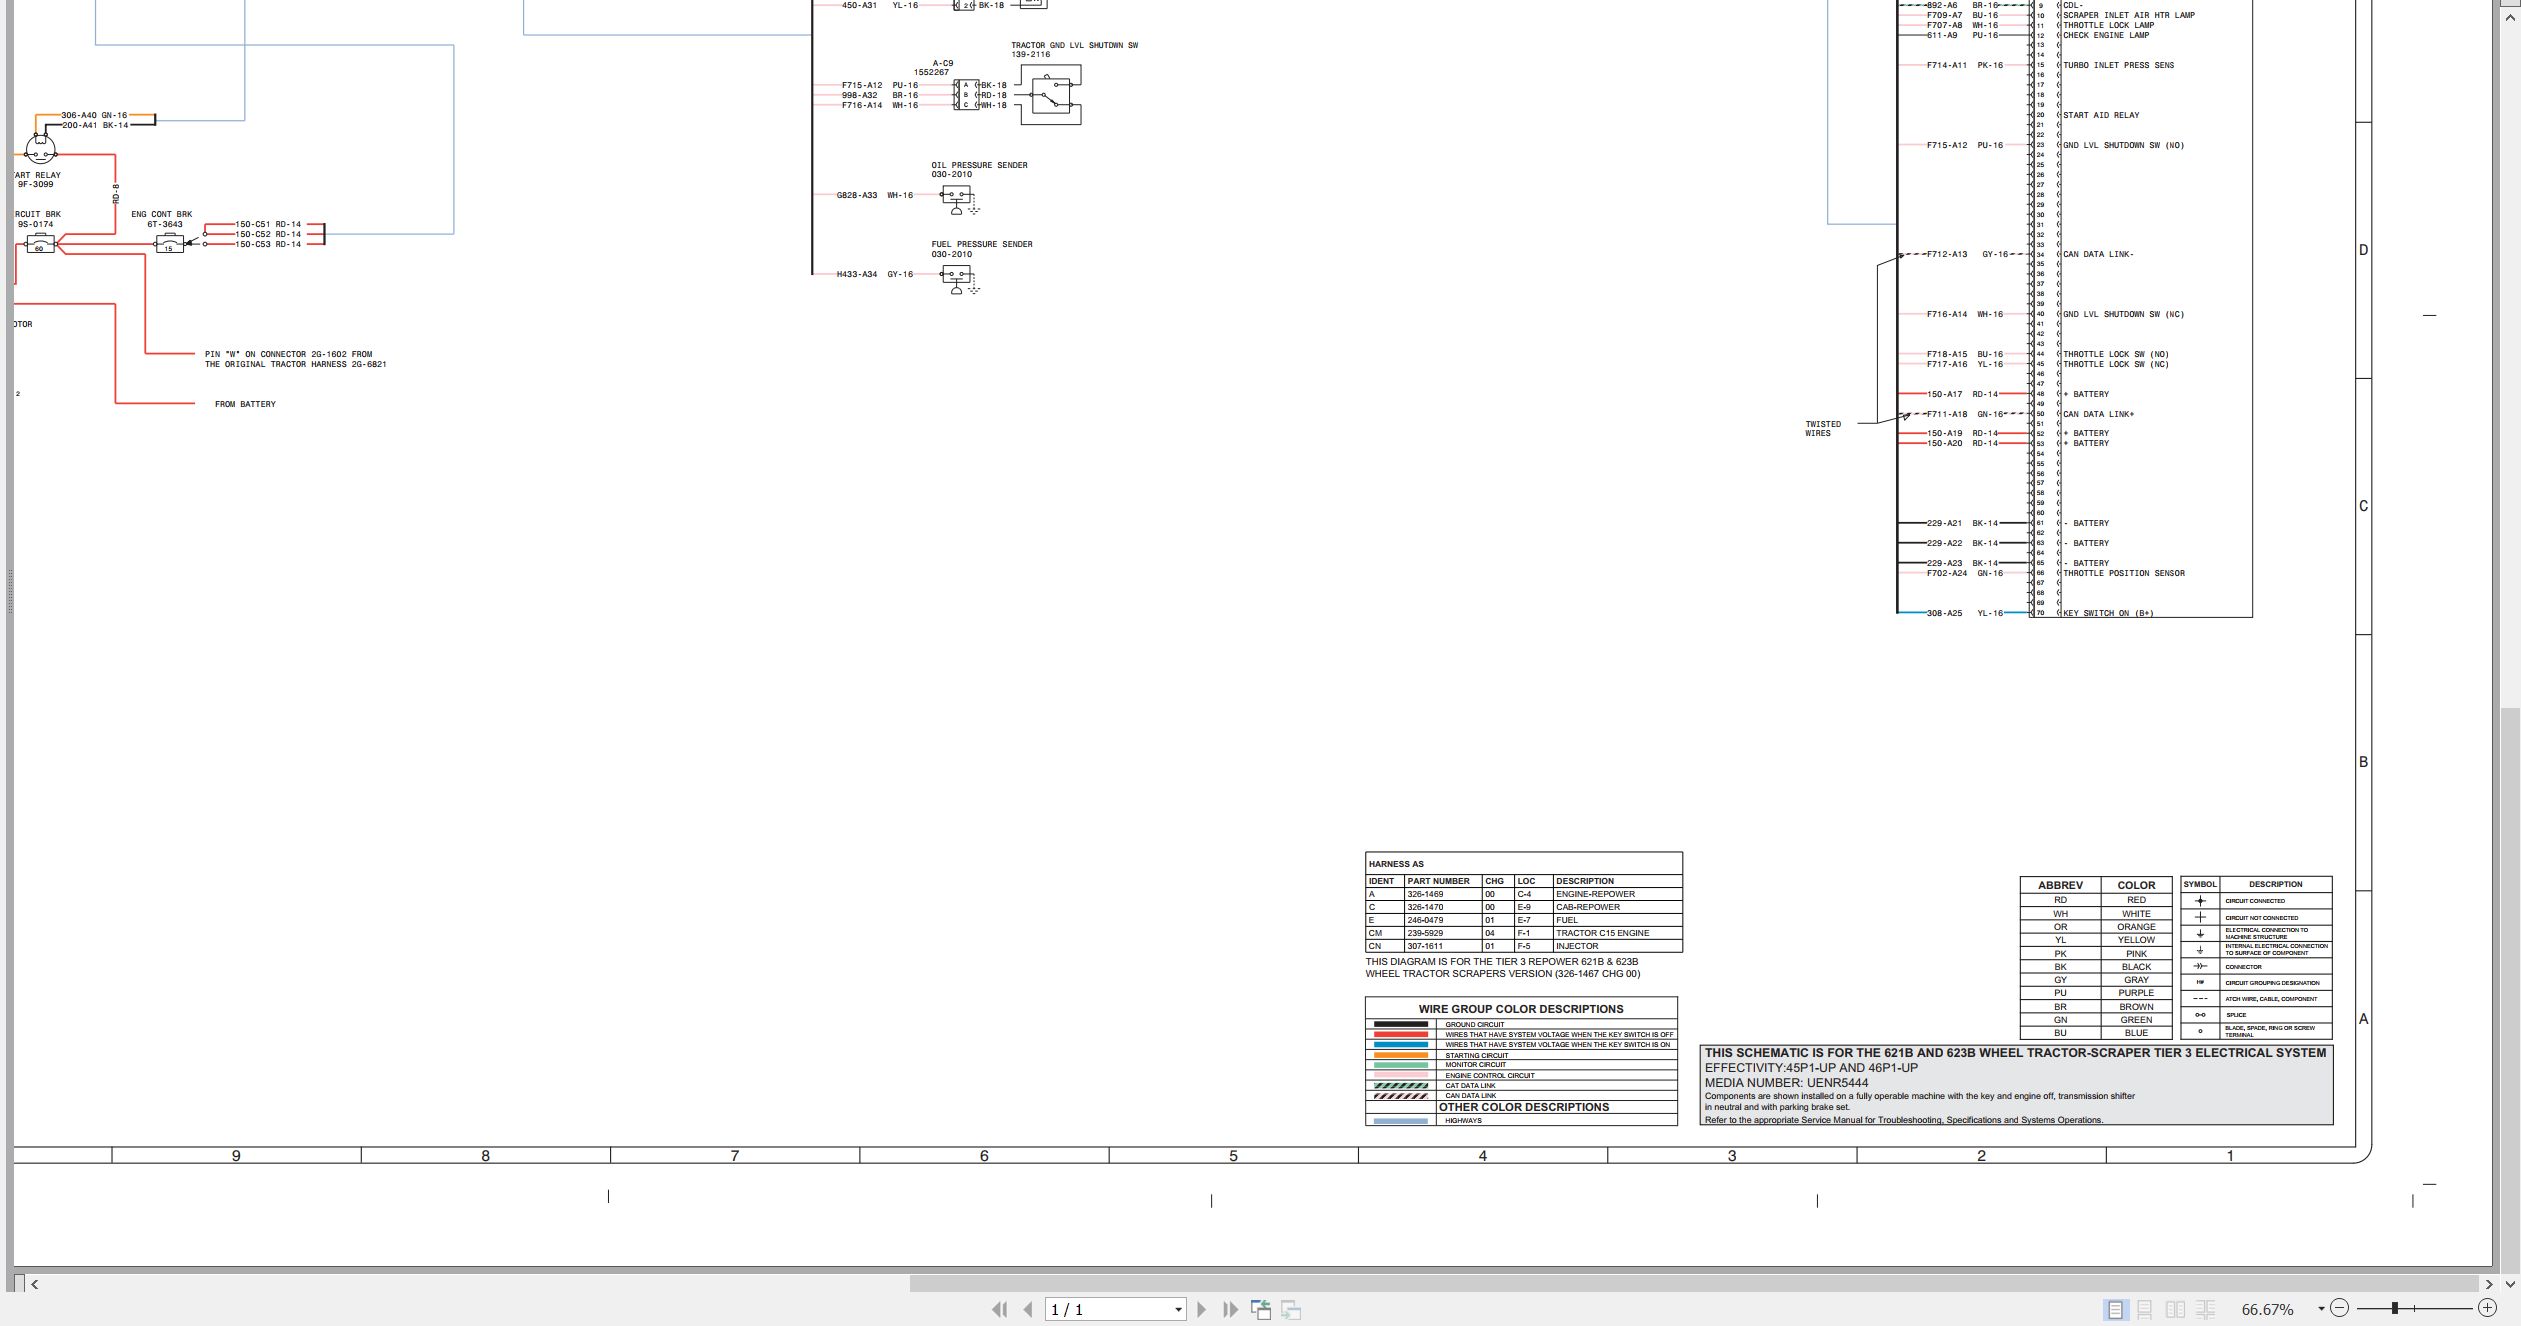Switch to two-page facing layout
The image size is (2521, 1326).
click(2175, 1309)
